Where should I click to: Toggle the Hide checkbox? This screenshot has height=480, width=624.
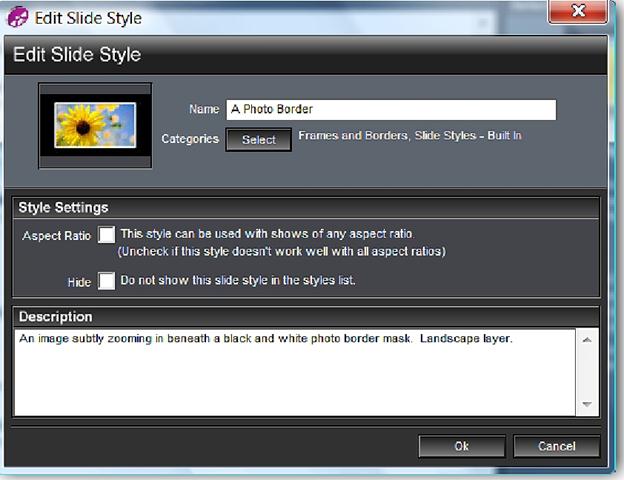tap(106, 281)
